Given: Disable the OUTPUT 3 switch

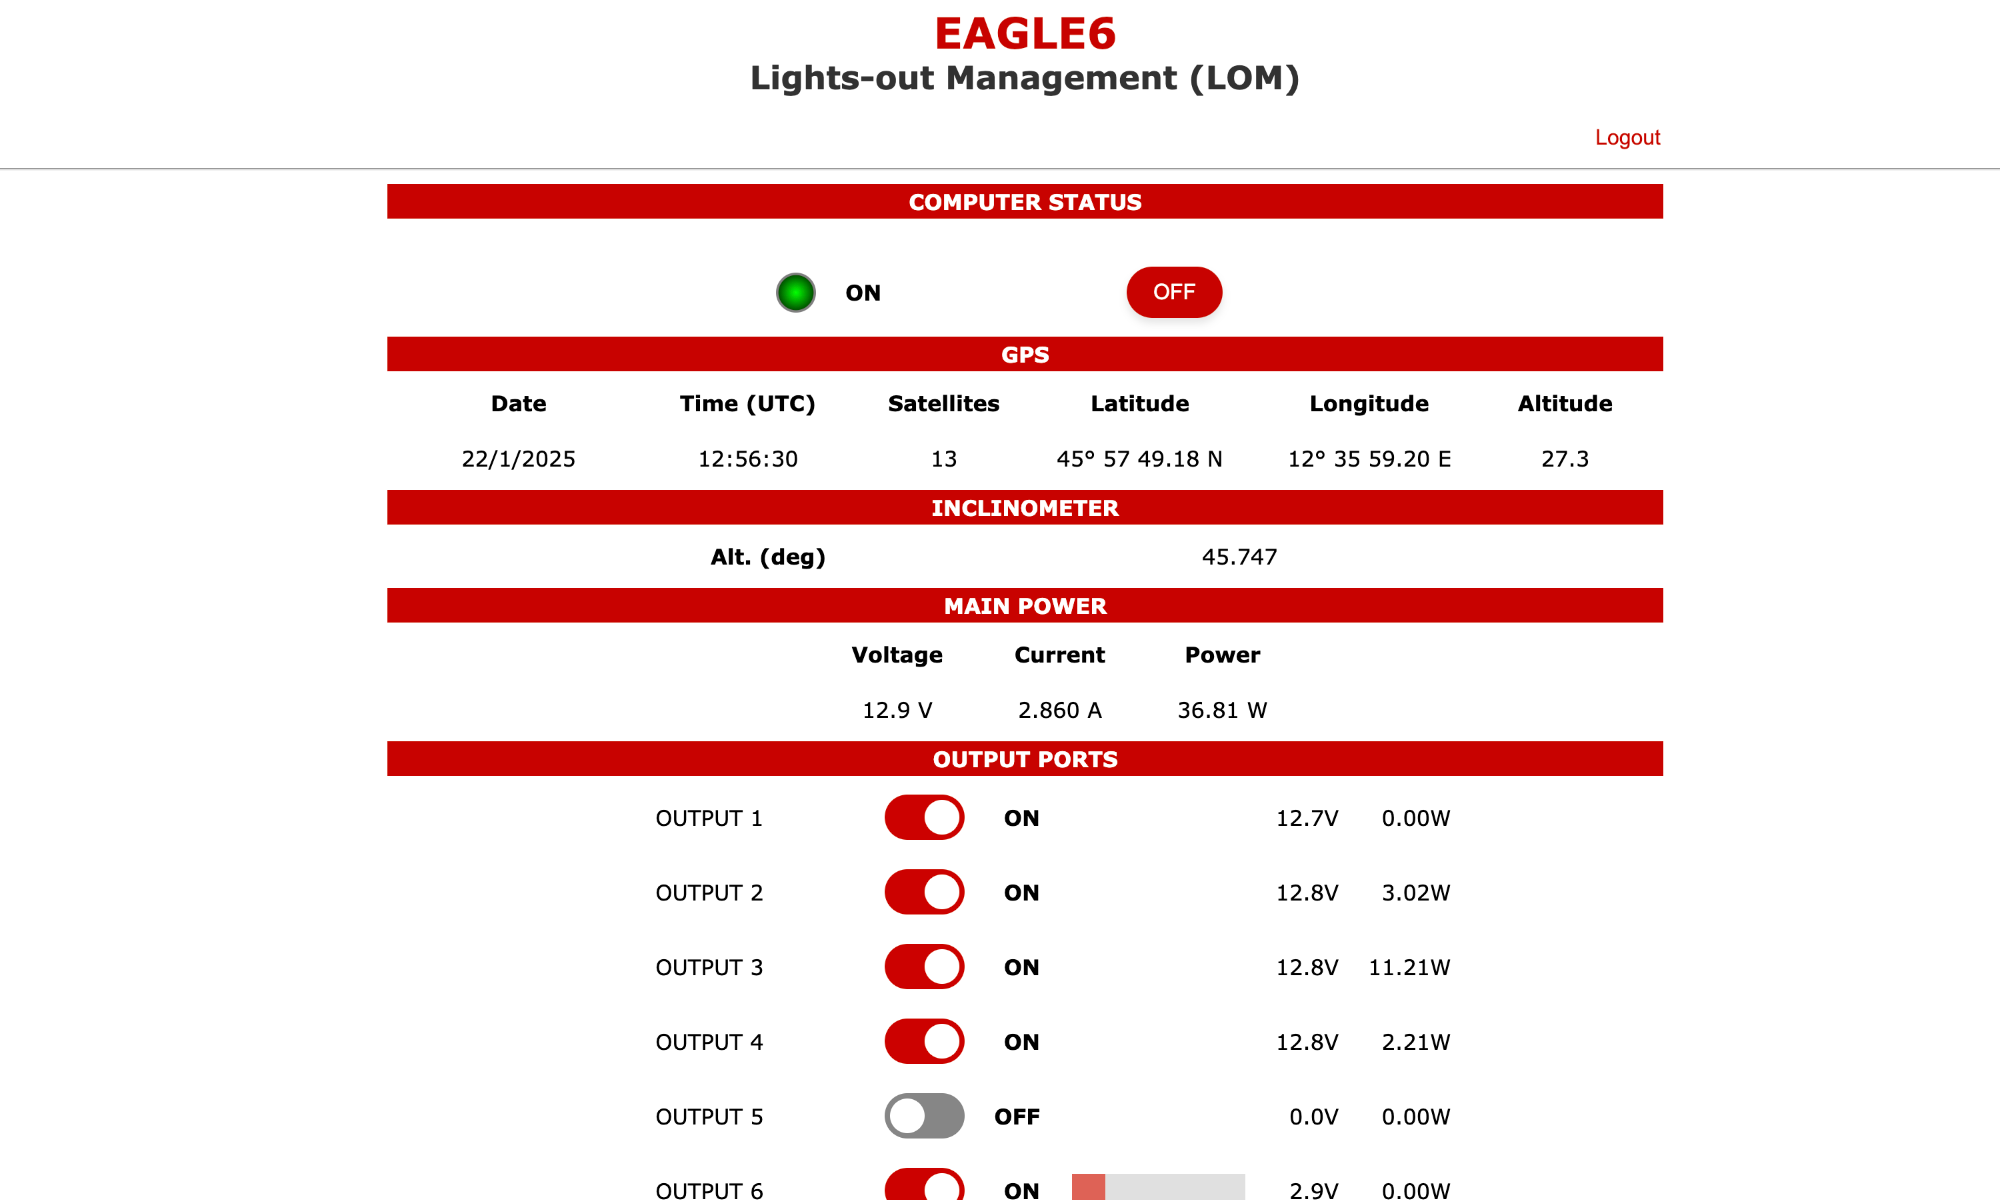Looking at the screenshot, I should coord(924,967).
